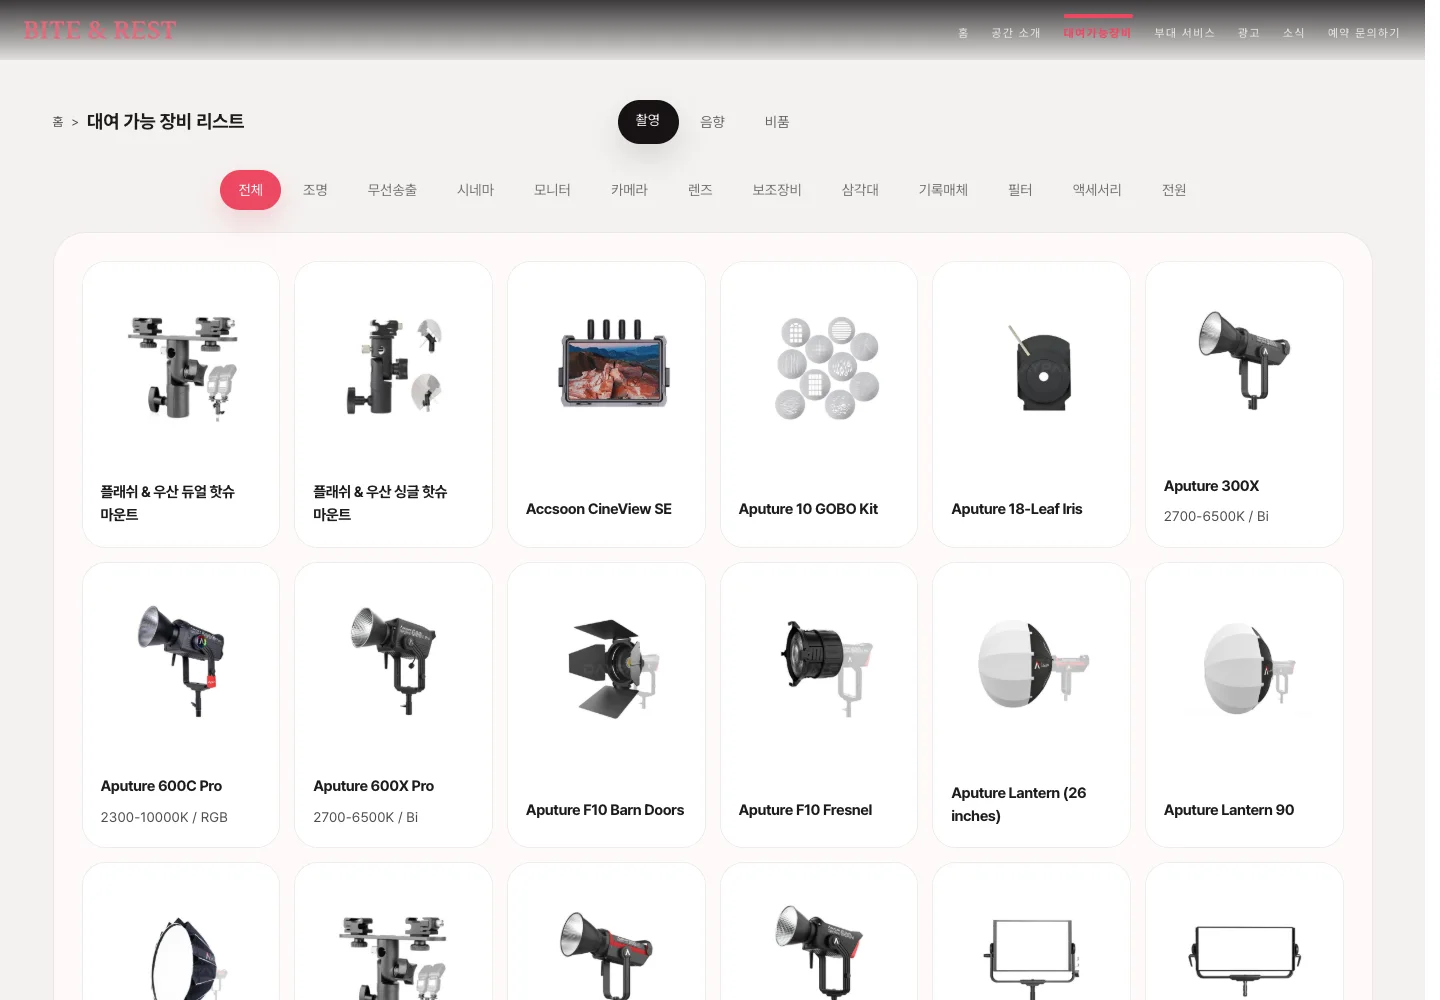Open the 부대 서비스 menu item
This screenshot has width=1440, height=1000.
(x=1185, y=33)
